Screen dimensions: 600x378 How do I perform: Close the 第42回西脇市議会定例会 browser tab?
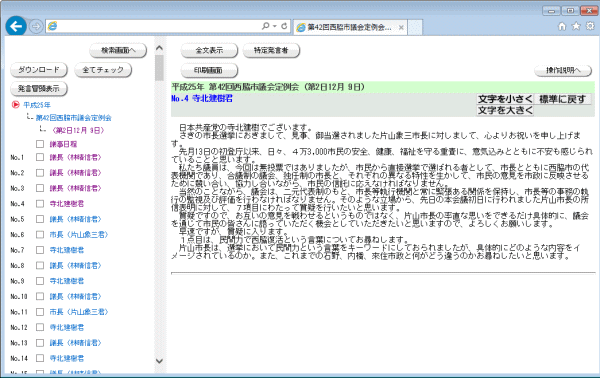(401, 27)
